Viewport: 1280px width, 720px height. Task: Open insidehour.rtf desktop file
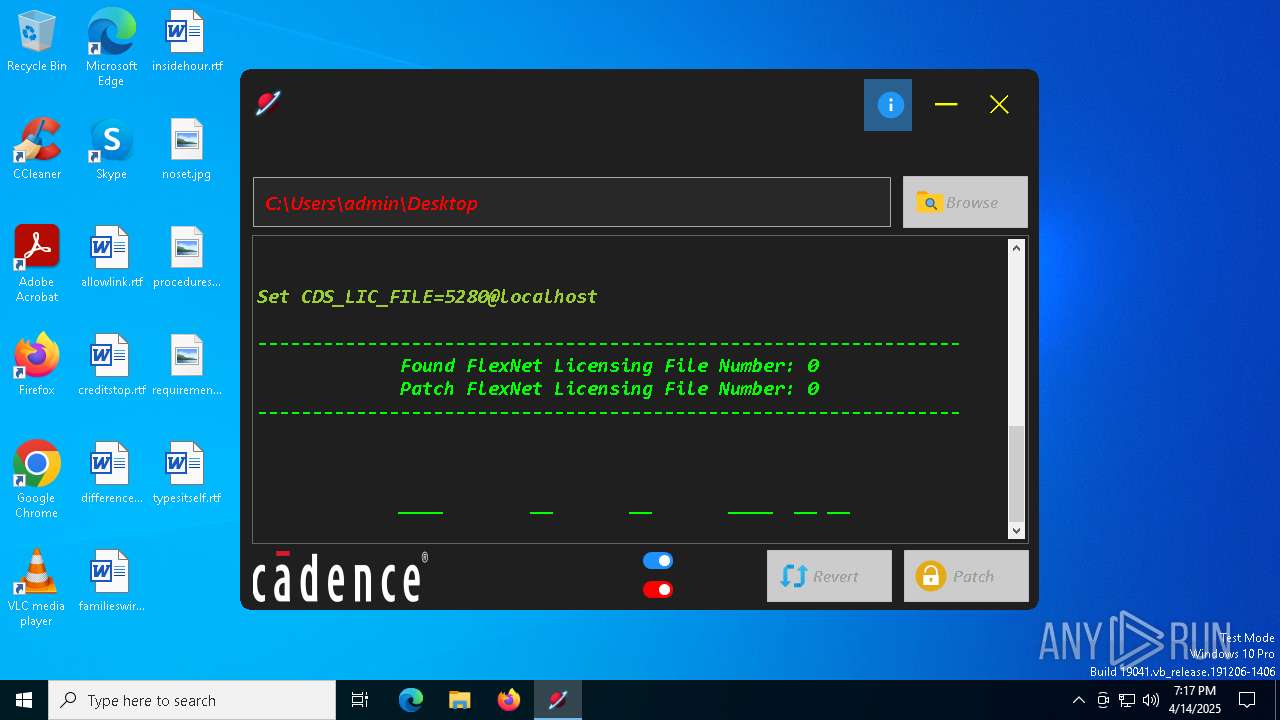(187, 42)
